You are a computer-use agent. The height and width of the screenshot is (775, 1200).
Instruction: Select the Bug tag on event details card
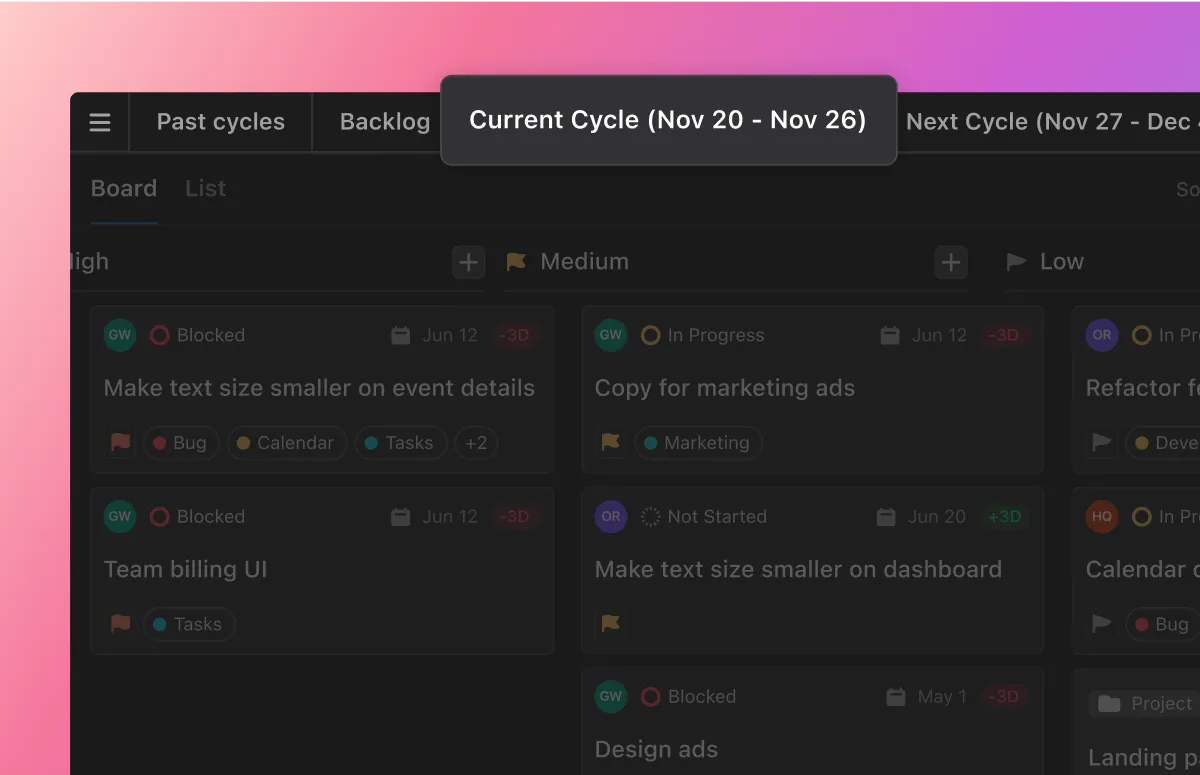click(x=181, y=442)
